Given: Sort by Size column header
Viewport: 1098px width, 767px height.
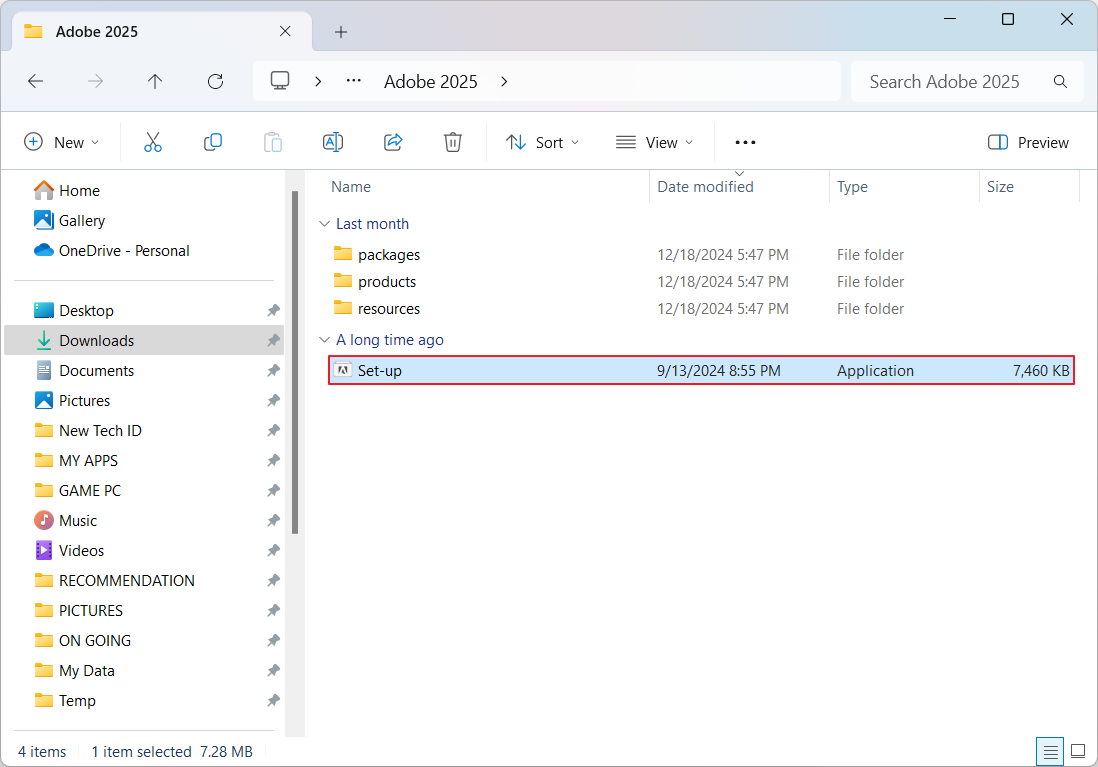Looking at the screenshot, I should pos(1000,187).
